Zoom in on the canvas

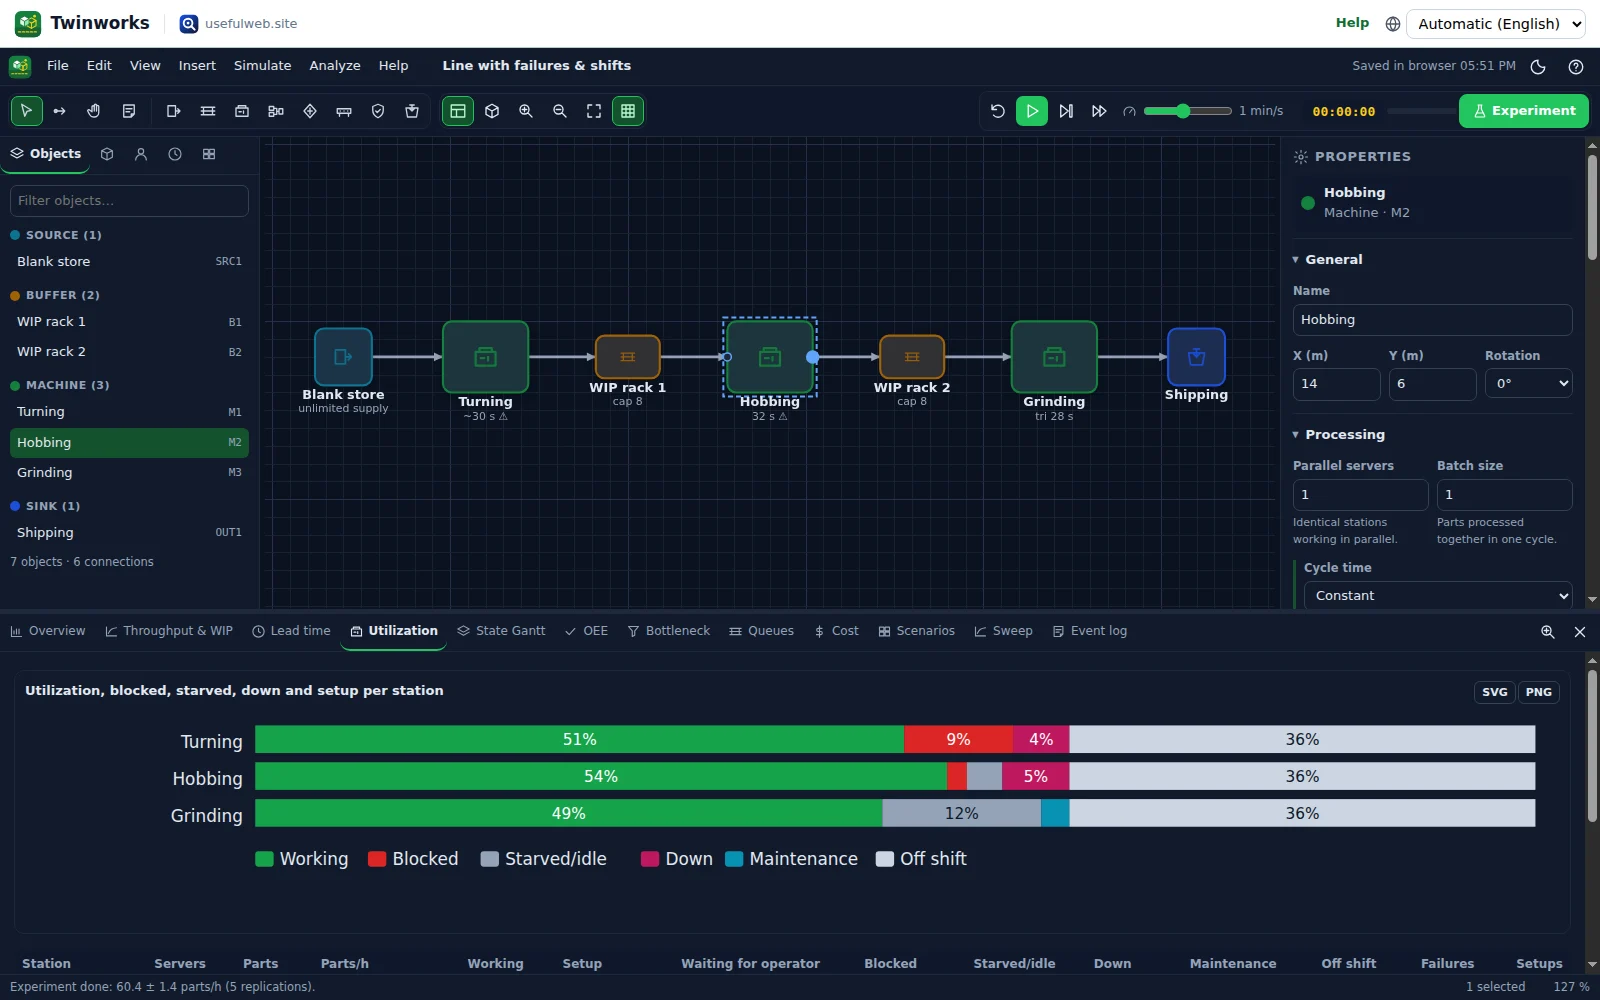[x=526, y=111]
